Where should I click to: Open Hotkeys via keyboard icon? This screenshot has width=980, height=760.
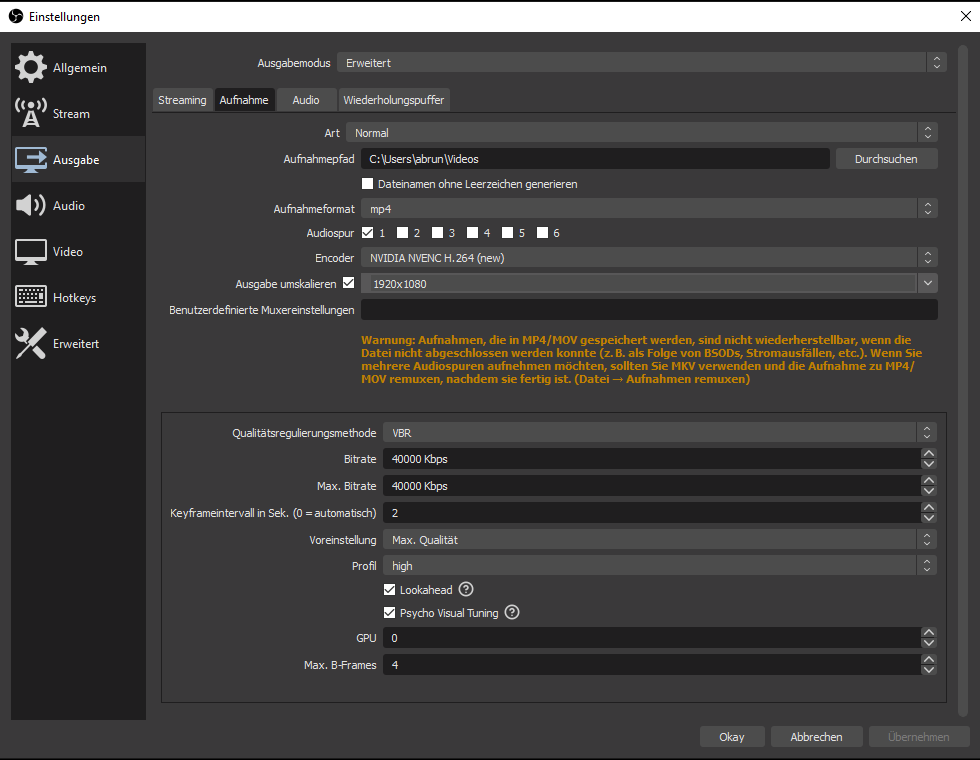click(31, 297)
